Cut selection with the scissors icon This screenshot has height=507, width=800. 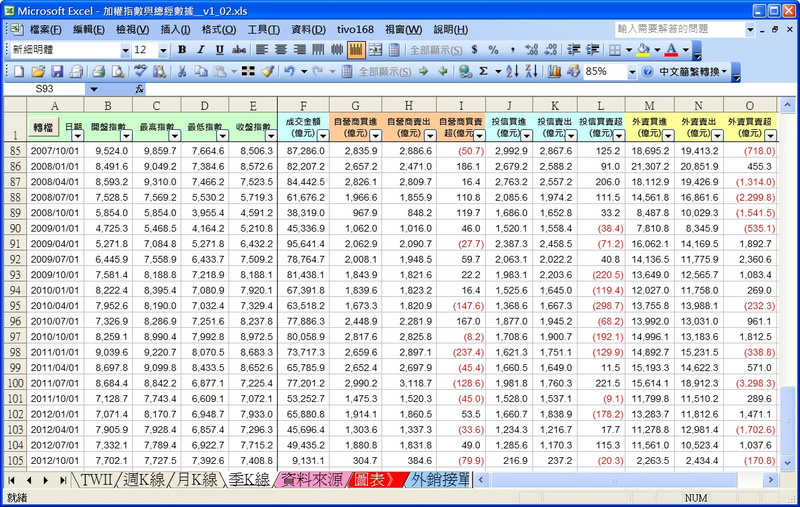coord(181,71)
